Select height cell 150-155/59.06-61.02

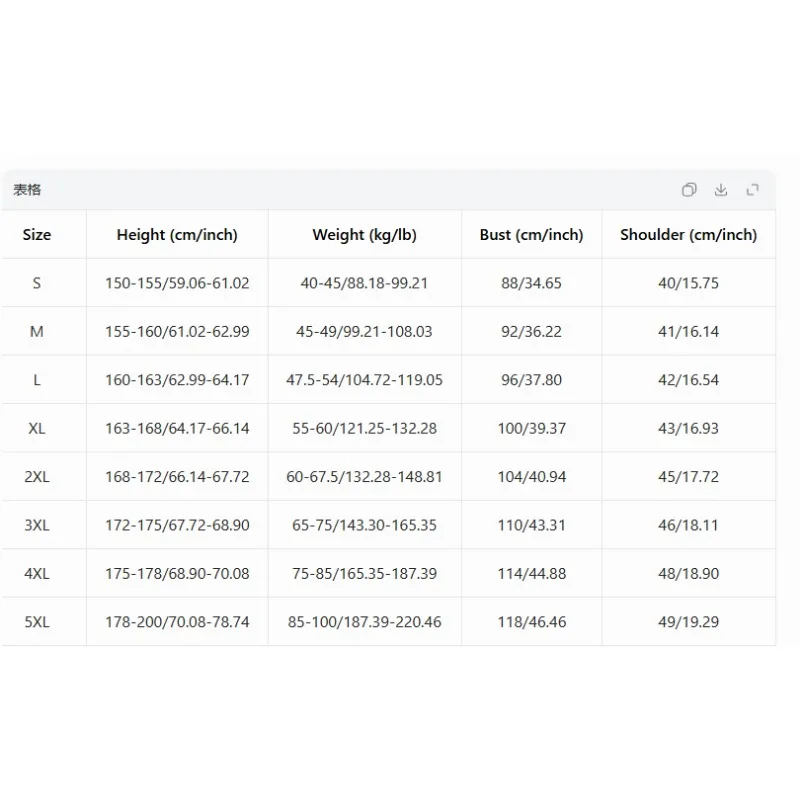pyautogui.click(x=177, y=283)
